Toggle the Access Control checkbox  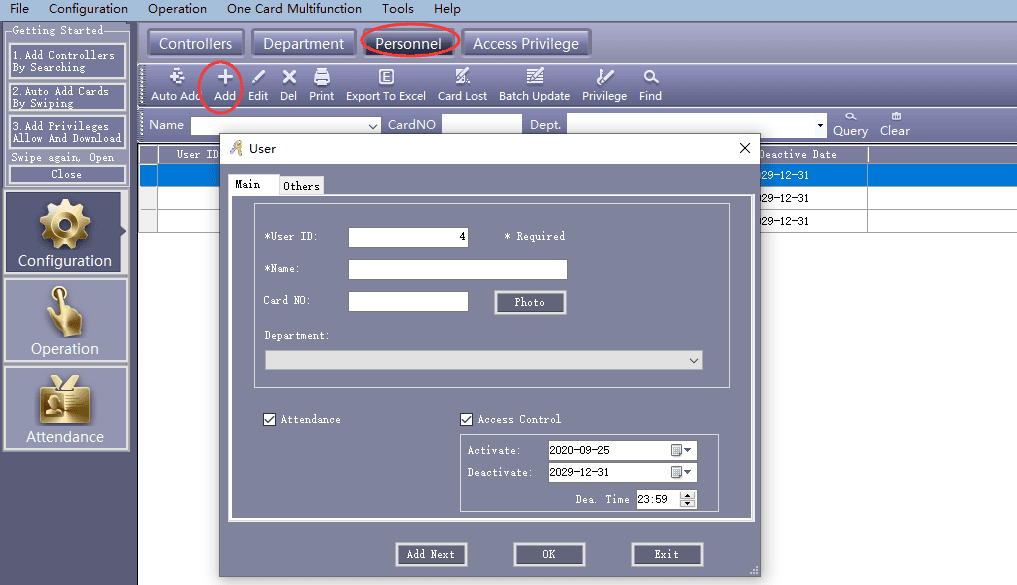click(466, 420)
